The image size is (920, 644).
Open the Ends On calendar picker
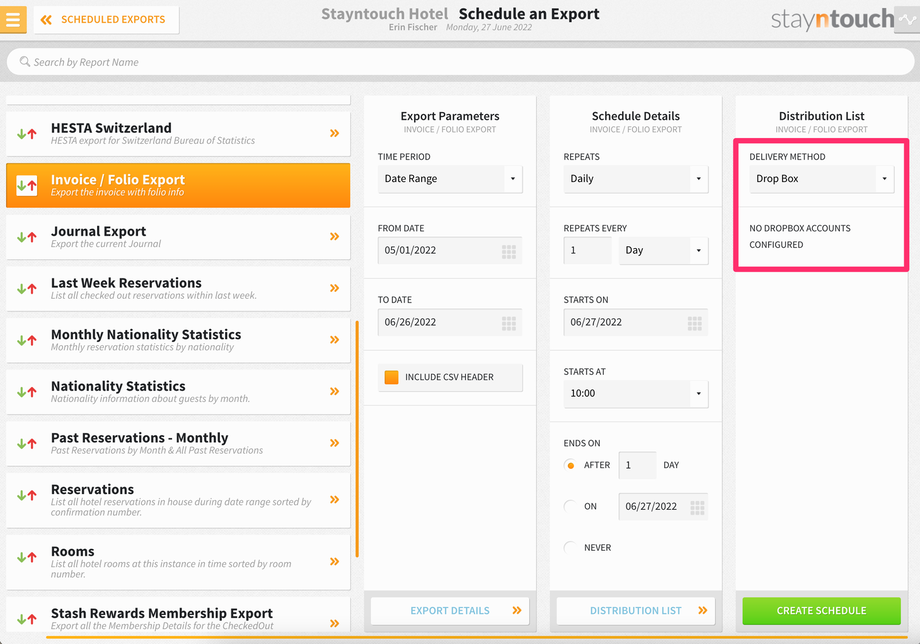point(697,508)
